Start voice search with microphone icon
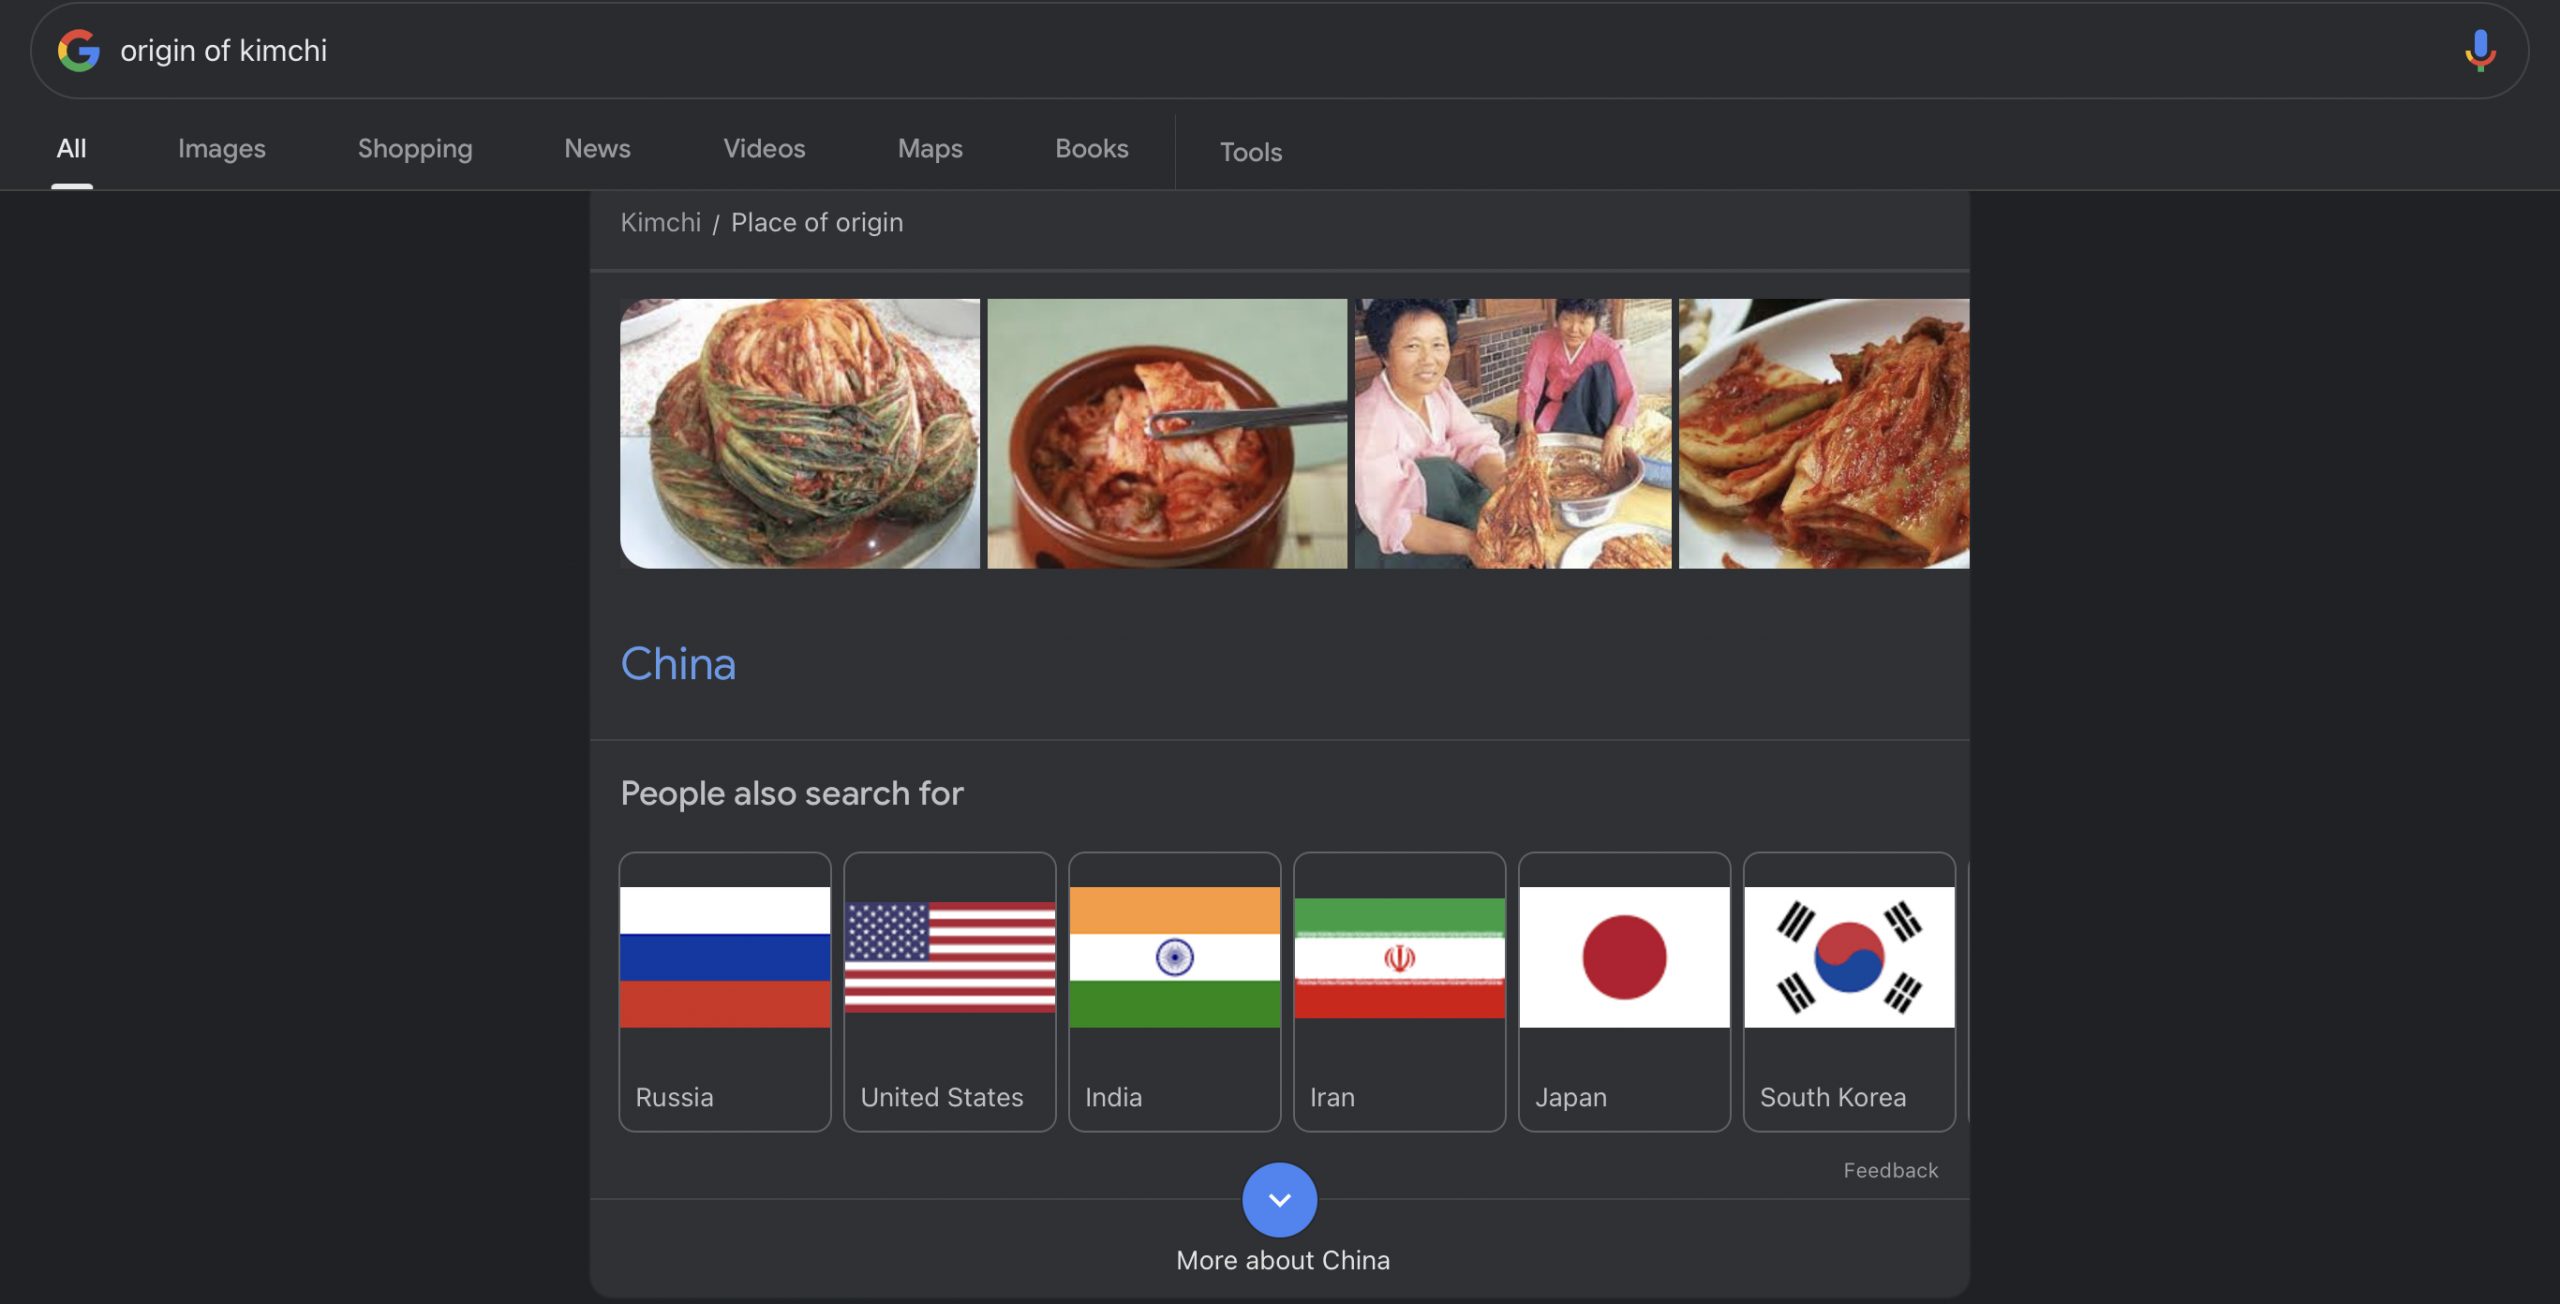Screen dimensions: 2560x1304 pyautogui.click(x=2479, y=50)
